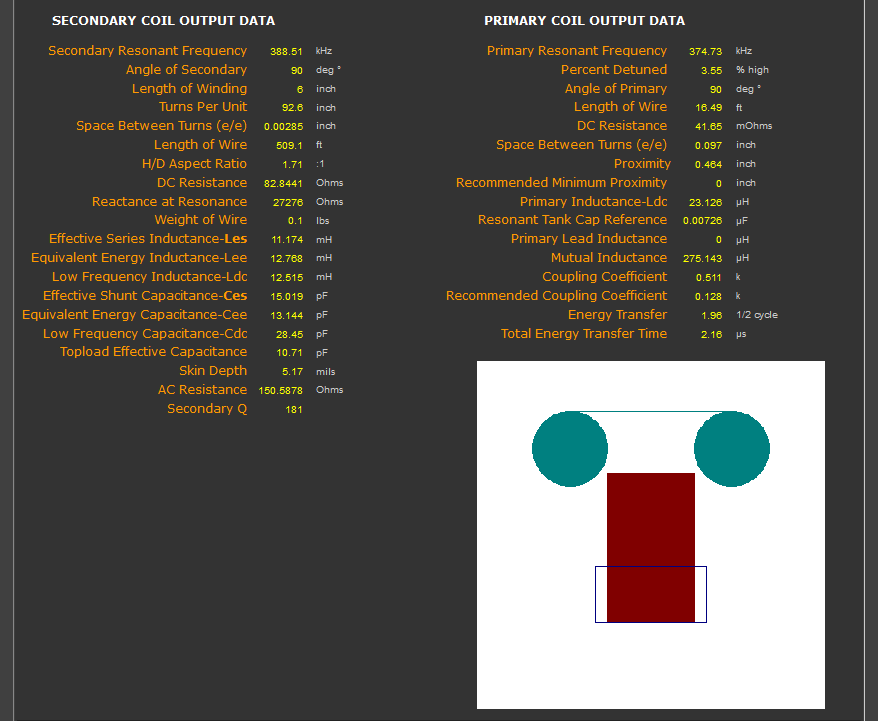Select Effective Shunt Capacitance-Ces value 15.019
The height and width of the screenshot is (721, 878).
[287, 297]
